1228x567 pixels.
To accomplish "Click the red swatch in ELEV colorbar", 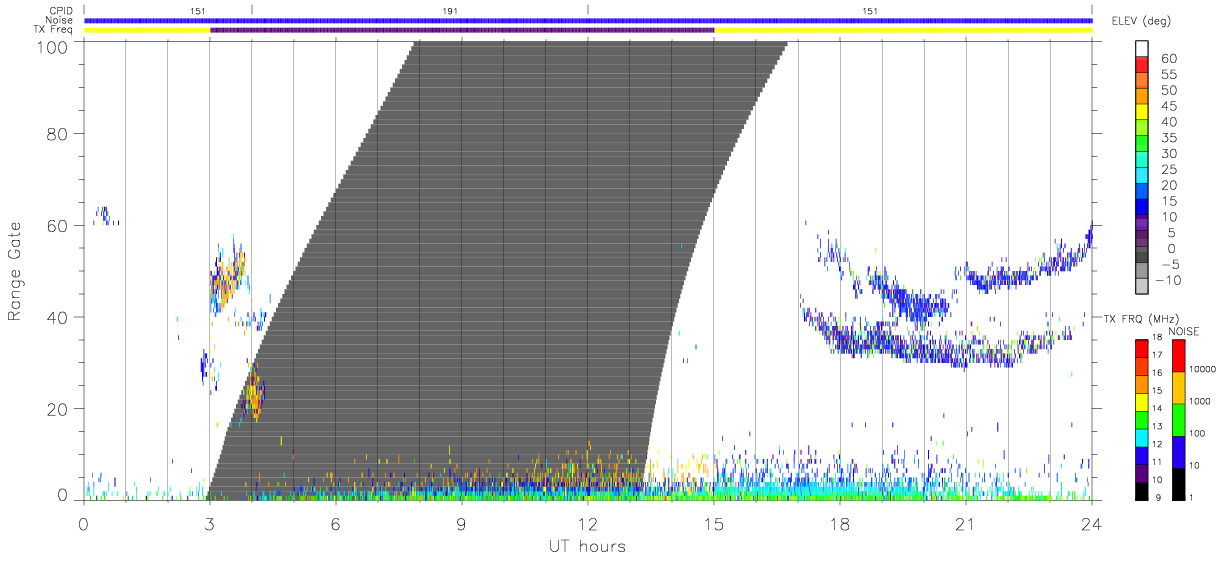I will (1142, 65).
